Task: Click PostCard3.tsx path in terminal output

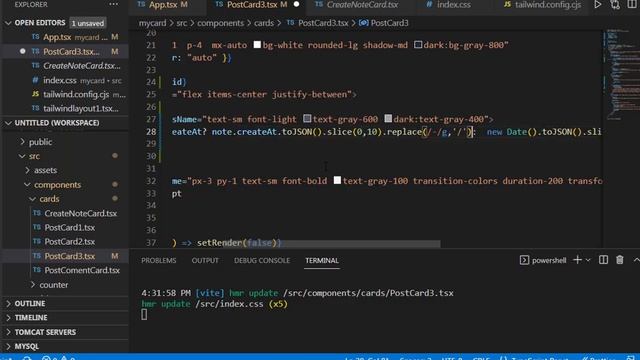Action: 368,293
